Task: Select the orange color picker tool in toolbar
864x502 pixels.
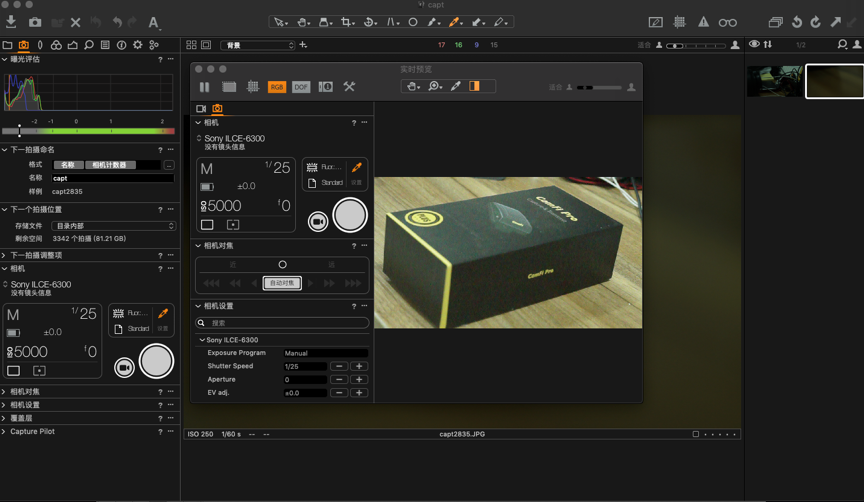Action: 455,22
